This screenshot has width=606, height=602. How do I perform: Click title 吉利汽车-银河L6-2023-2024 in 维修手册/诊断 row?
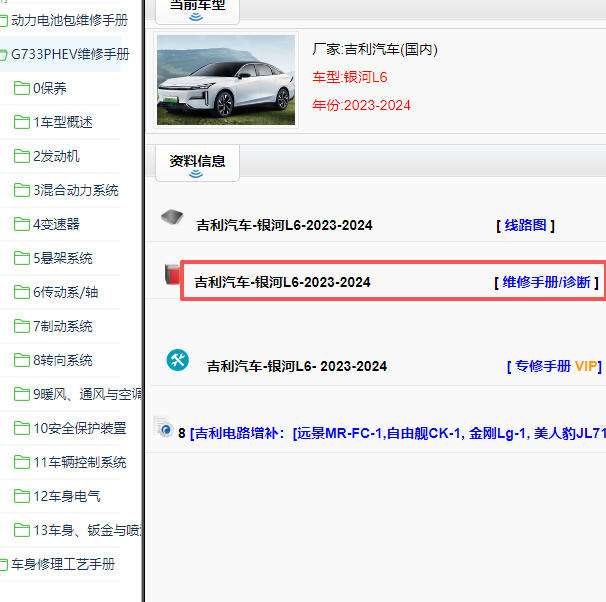283,282
